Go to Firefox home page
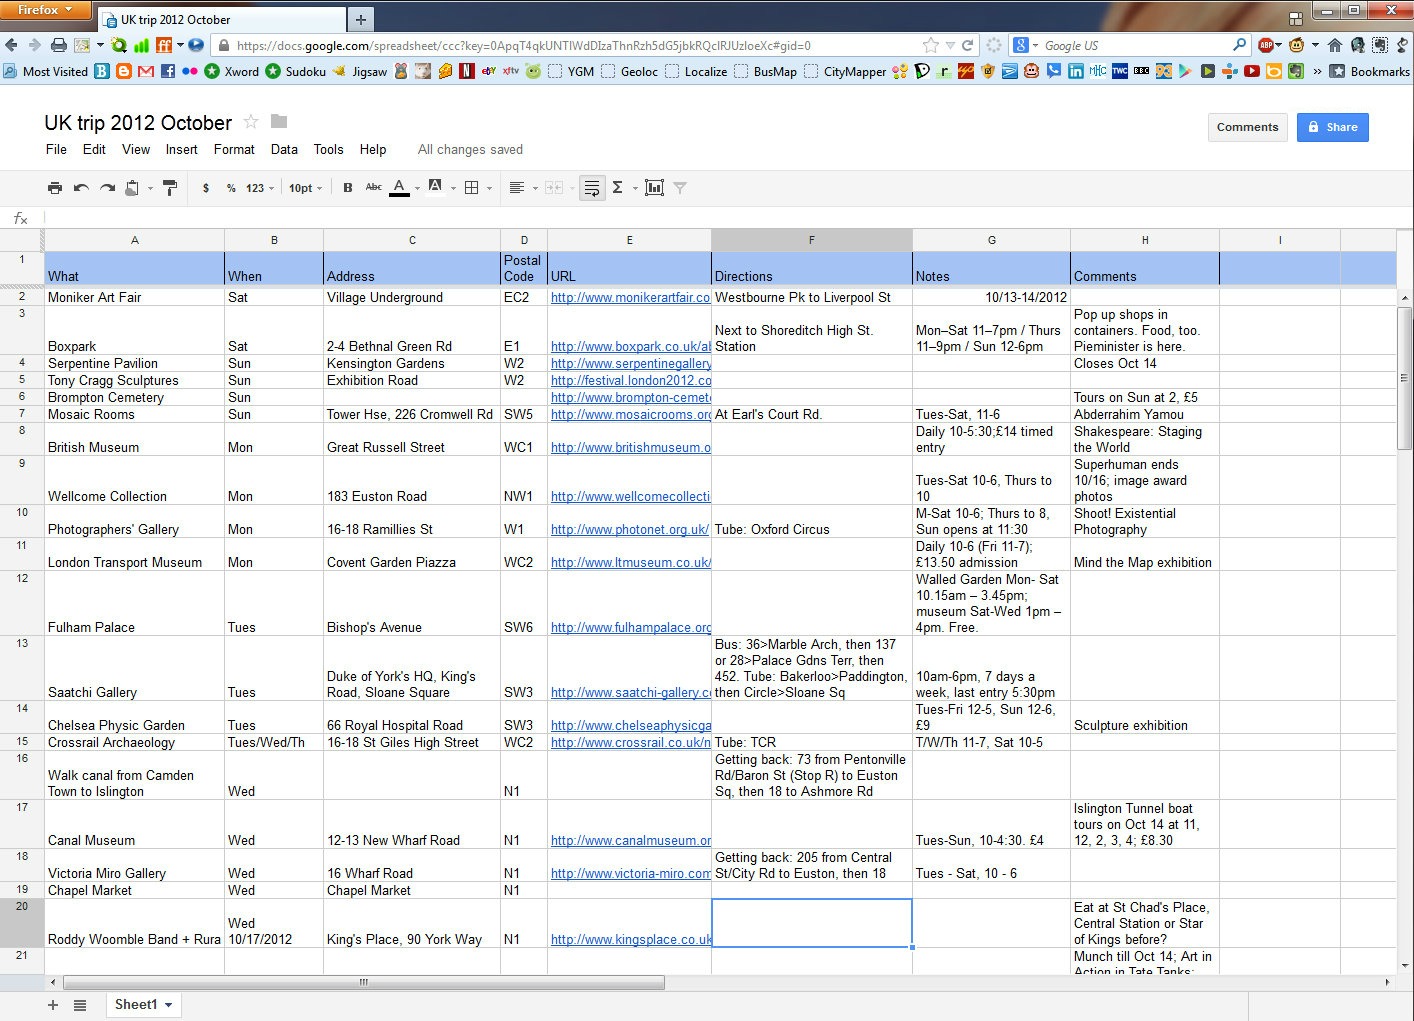This screenshot has width=1414, height=1021. pyautogui.click(x=1334, y=45)
